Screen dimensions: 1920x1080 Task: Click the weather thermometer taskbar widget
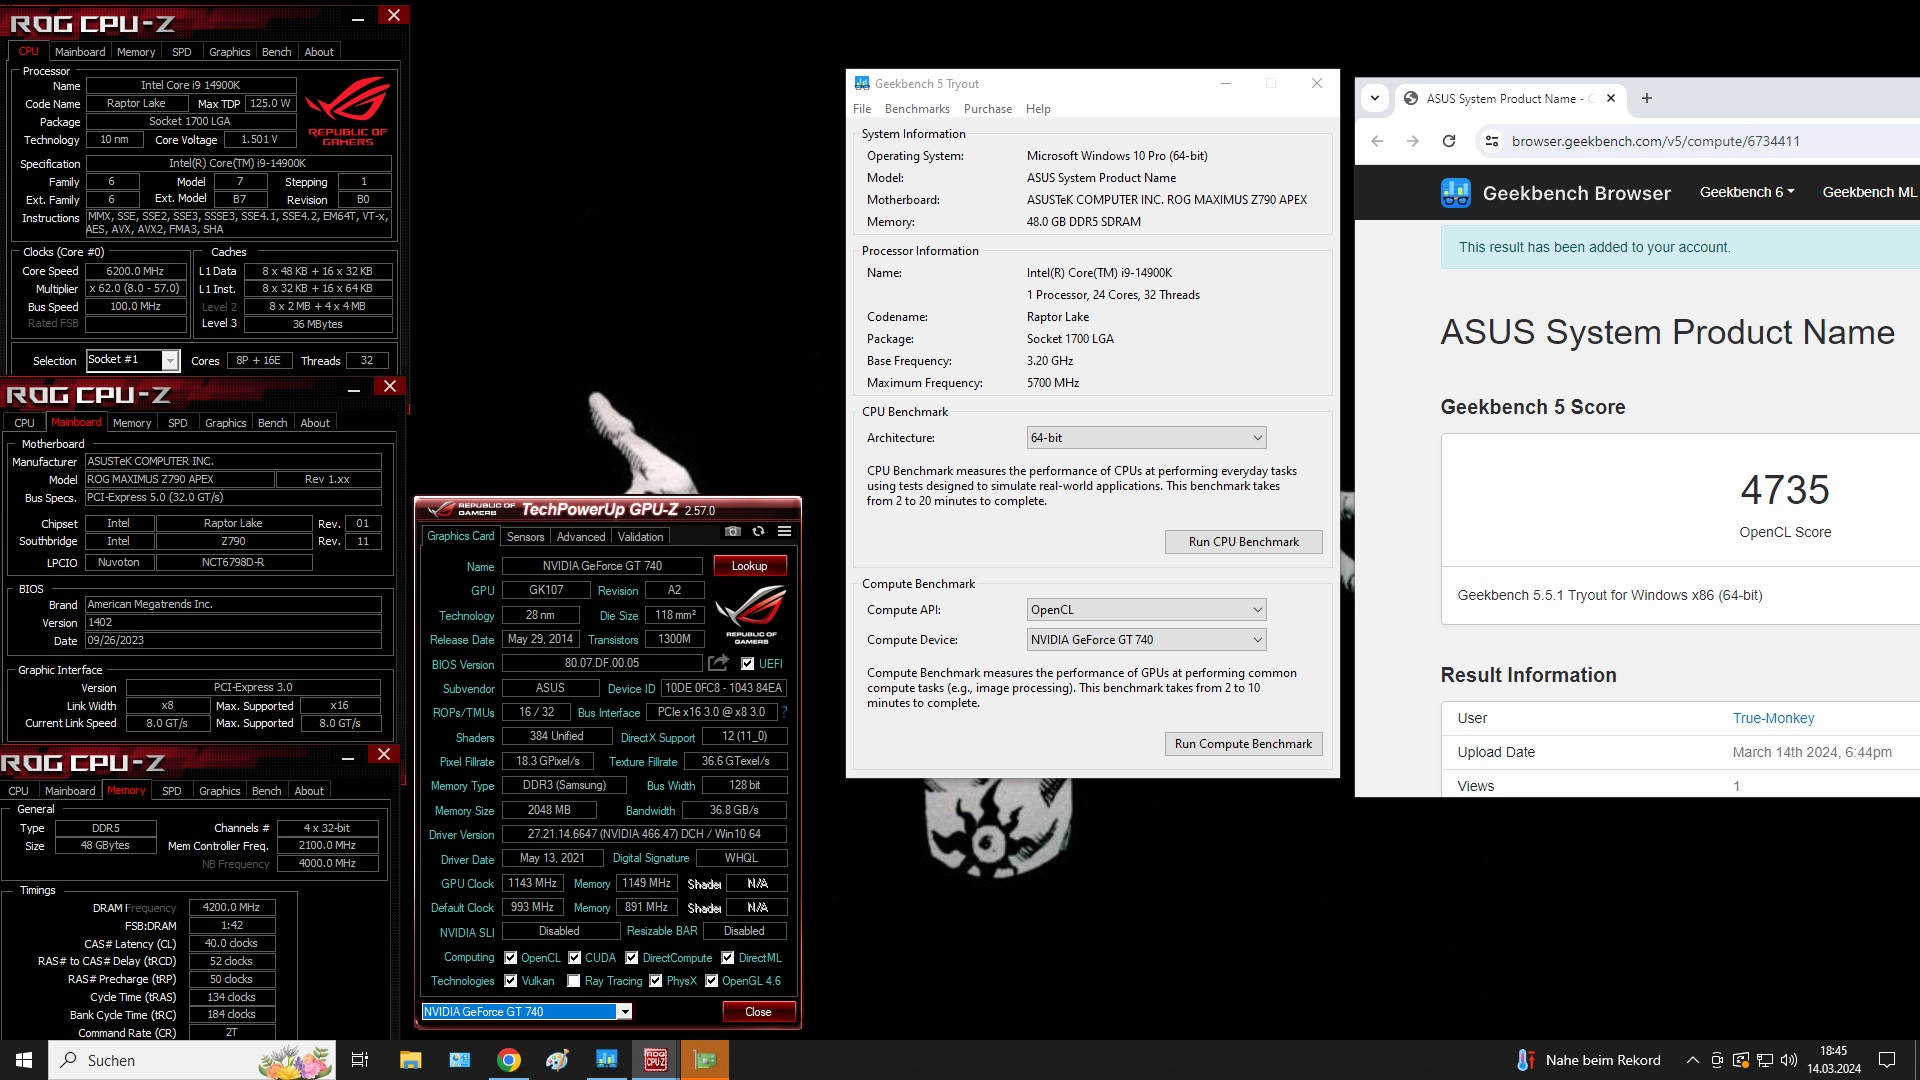pyautogui.click(x=1589, y=1060)
